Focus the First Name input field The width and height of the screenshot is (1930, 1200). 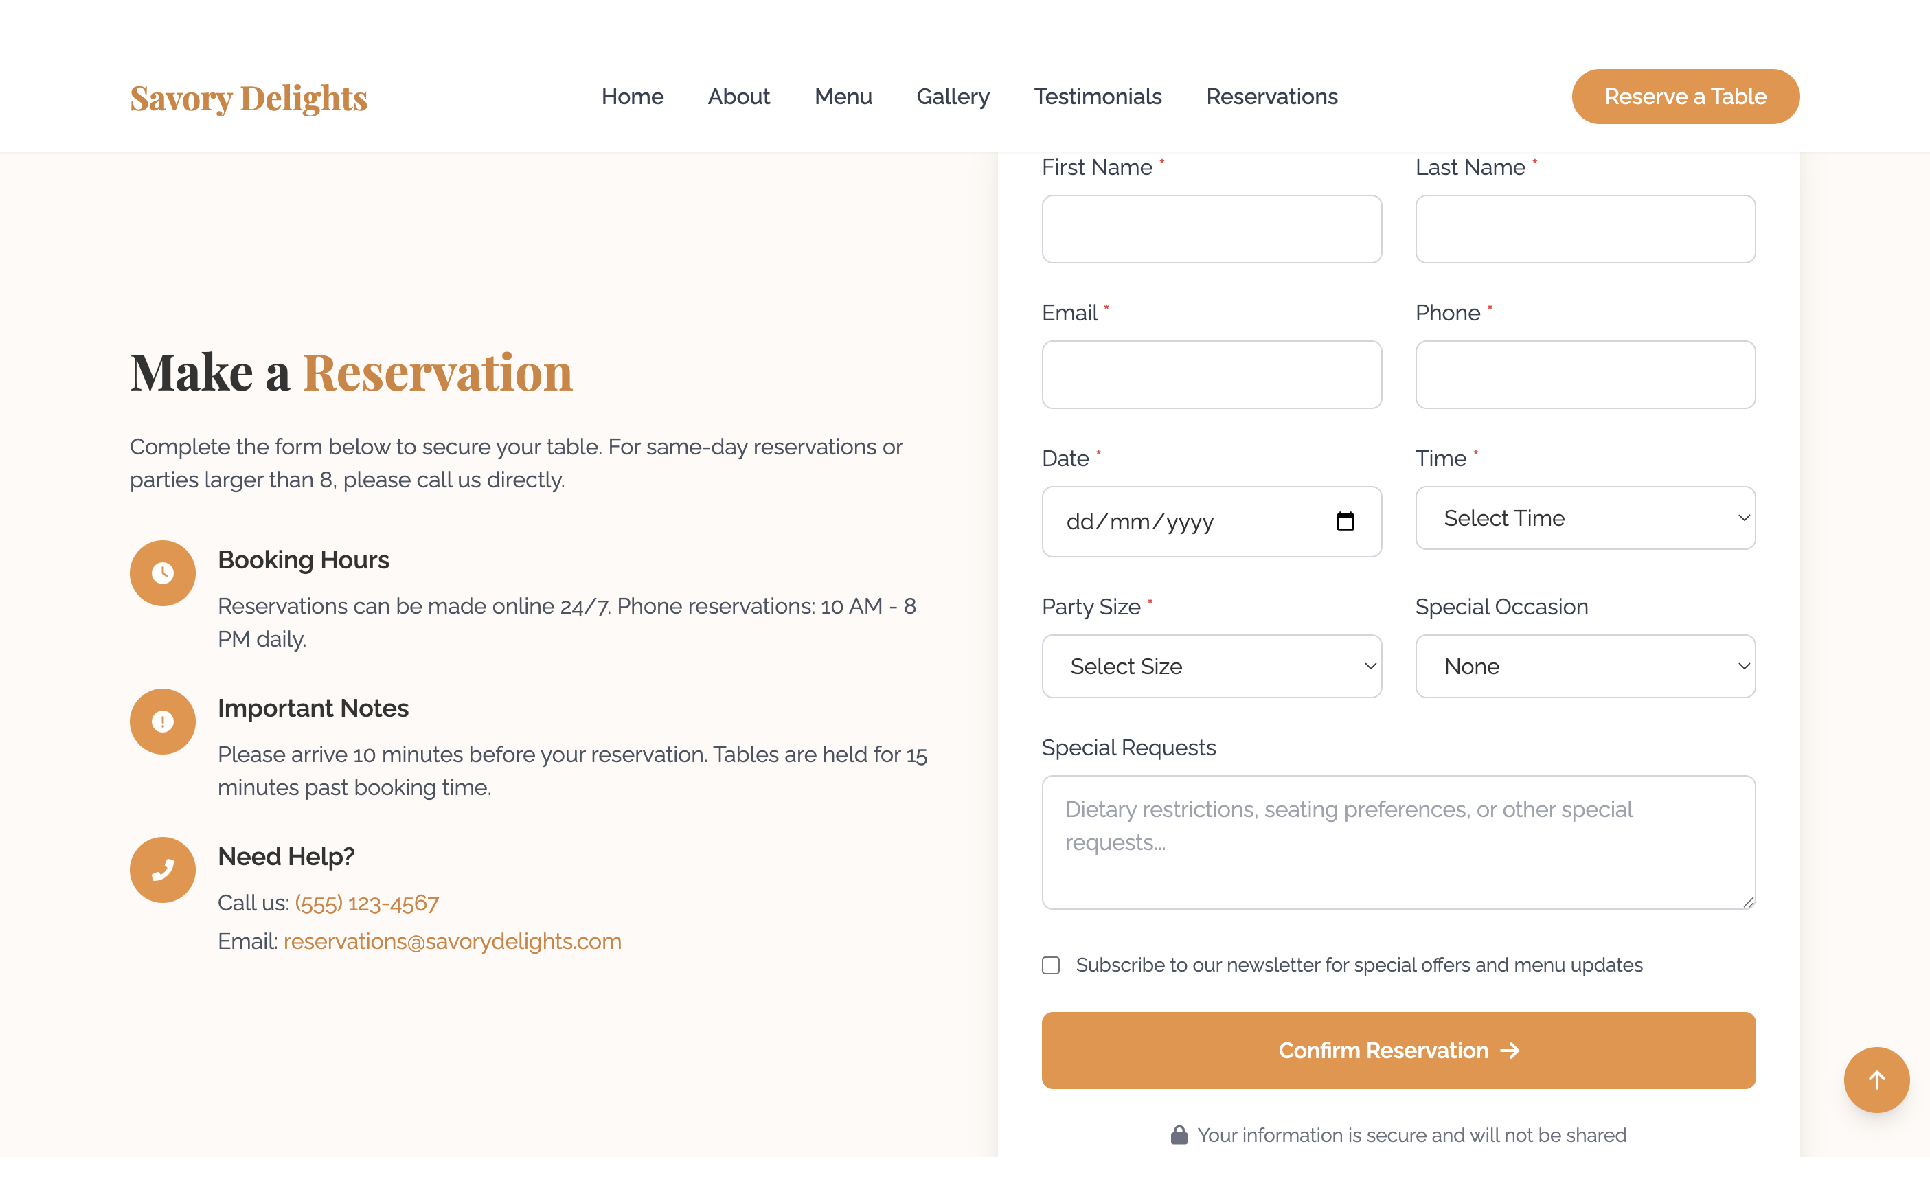click(x=1211, y=229)
